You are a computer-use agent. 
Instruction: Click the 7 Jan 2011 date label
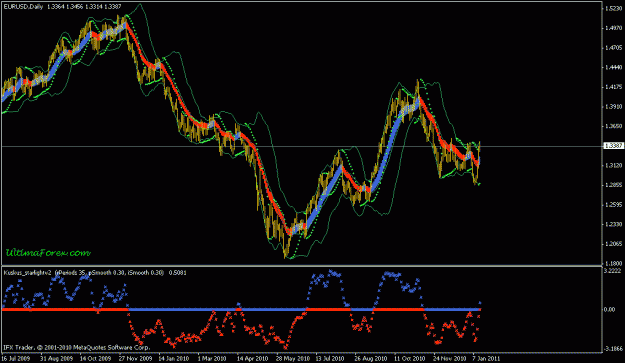tap(486, 358)
